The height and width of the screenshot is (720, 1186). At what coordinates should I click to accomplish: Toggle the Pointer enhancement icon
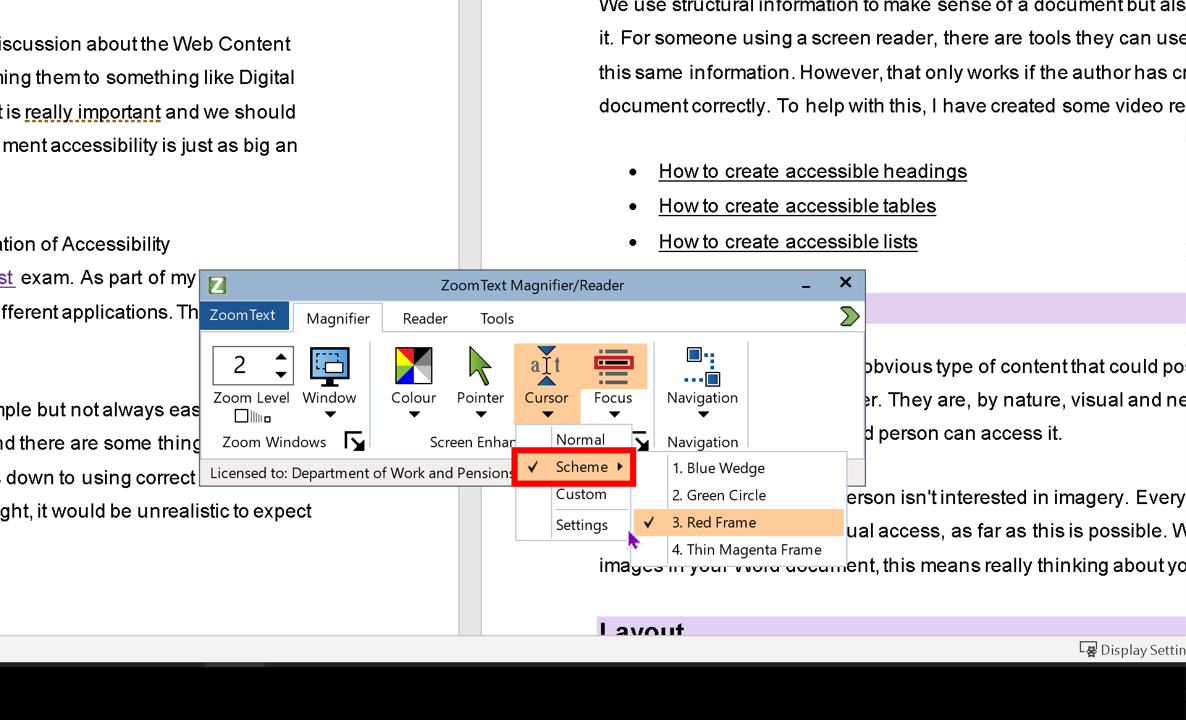[480, 366]
